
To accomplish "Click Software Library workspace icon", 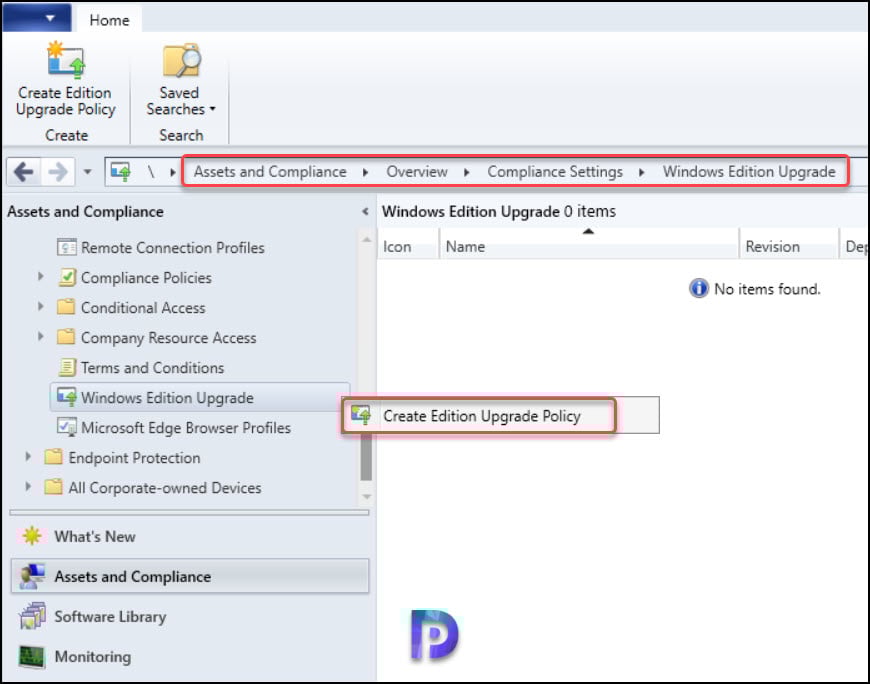I will (x=32, y=616).
